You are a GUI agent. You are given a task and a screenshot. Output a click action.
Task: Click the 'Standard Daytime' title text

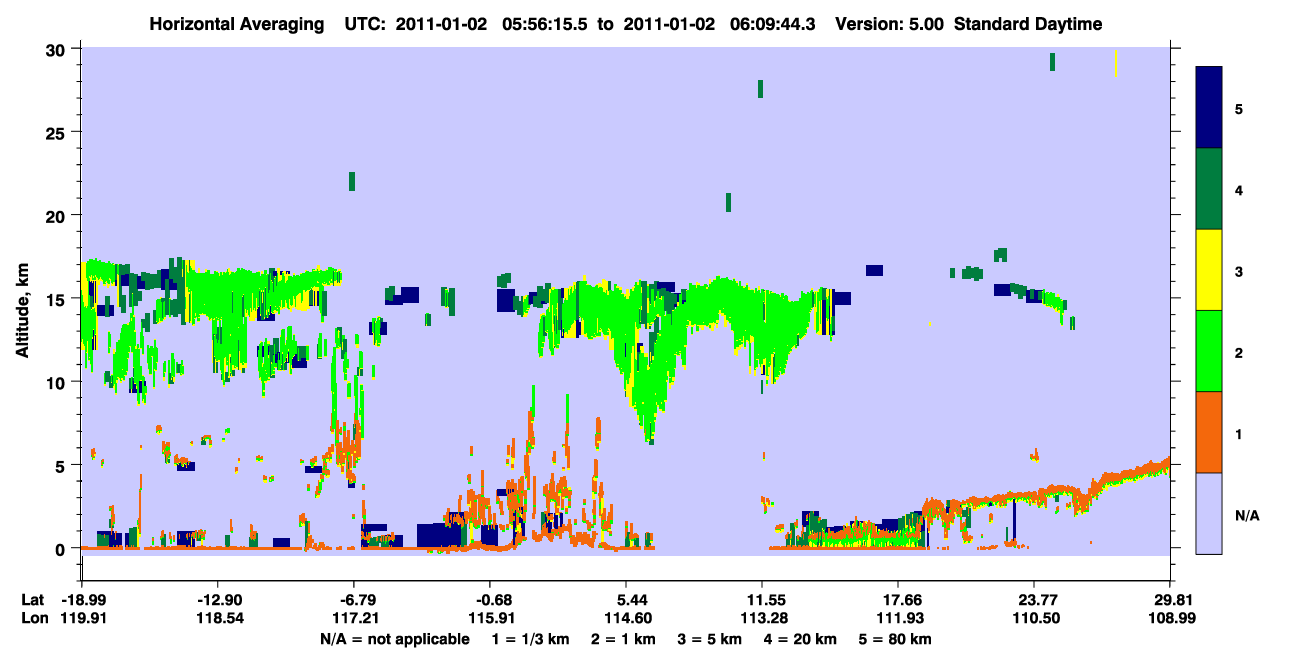(x=1028, y=24)
